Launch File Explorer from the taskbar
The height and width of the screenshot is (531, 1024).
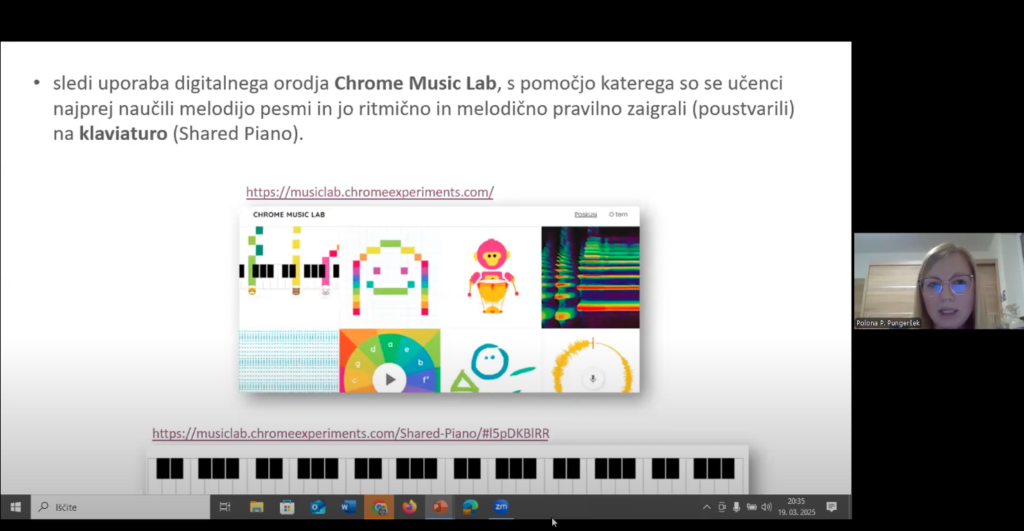pos(256,507)
